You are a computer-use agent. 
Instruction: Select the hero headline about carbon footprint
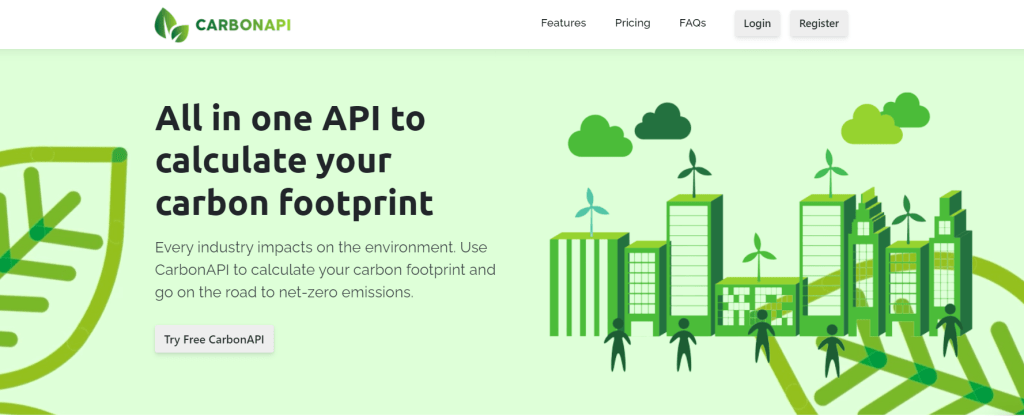(294, 161)
